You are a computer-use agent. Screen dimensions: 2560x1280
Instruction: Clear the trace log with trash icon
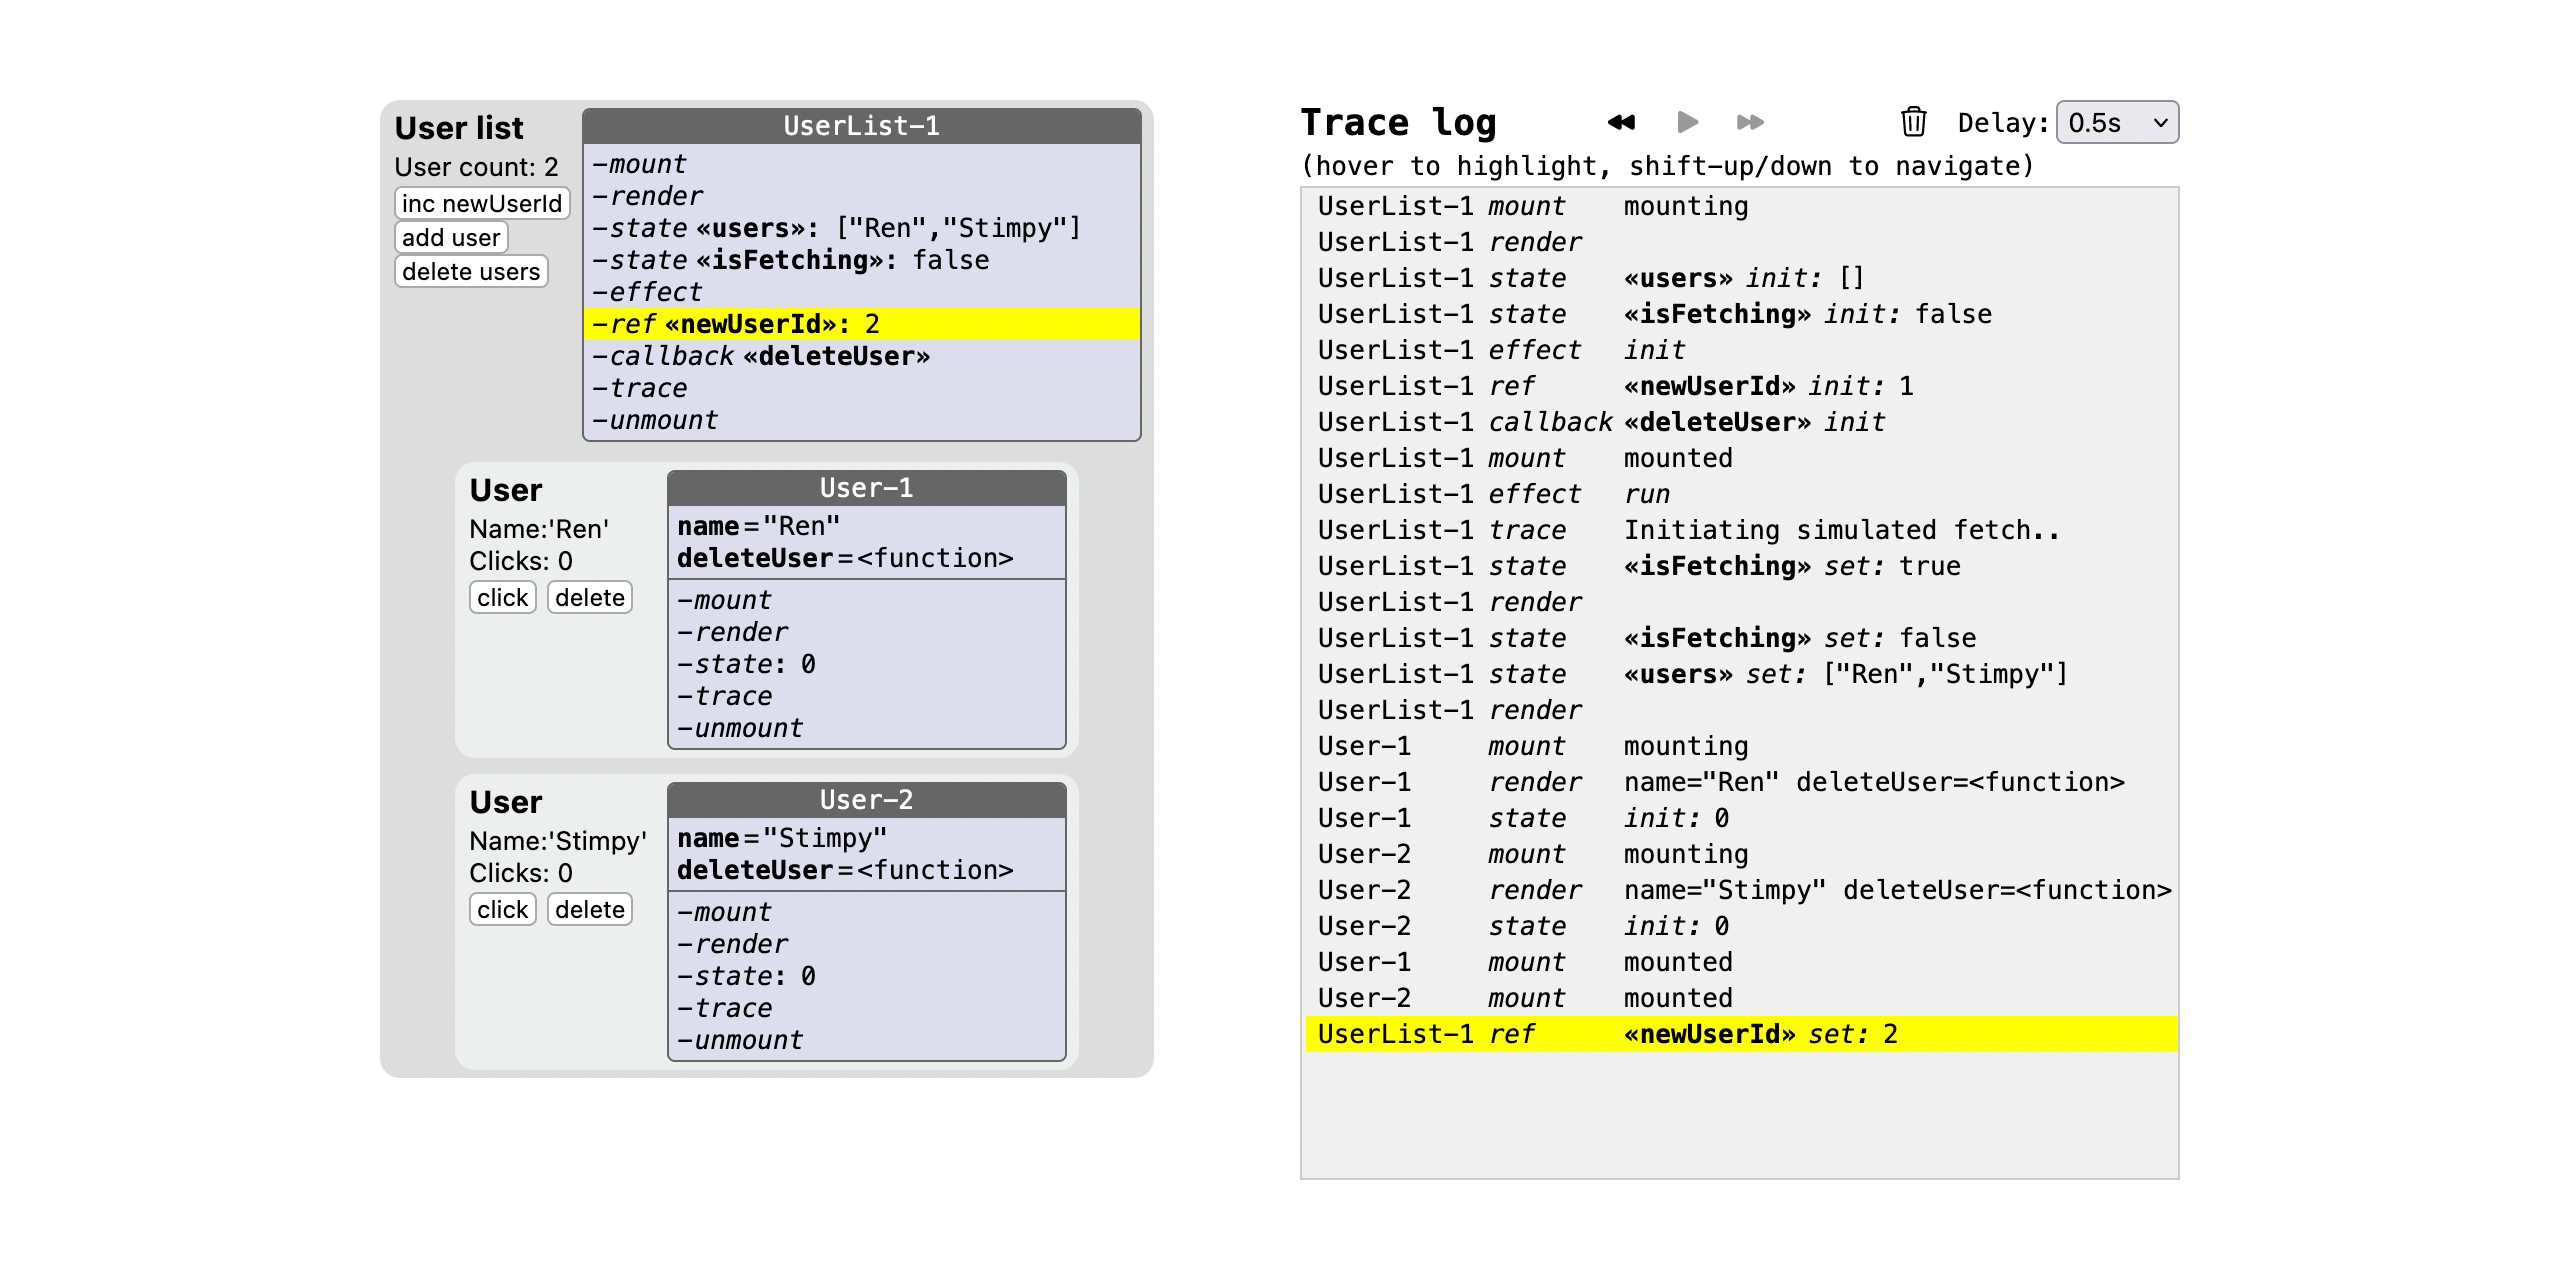(1913, 122)
